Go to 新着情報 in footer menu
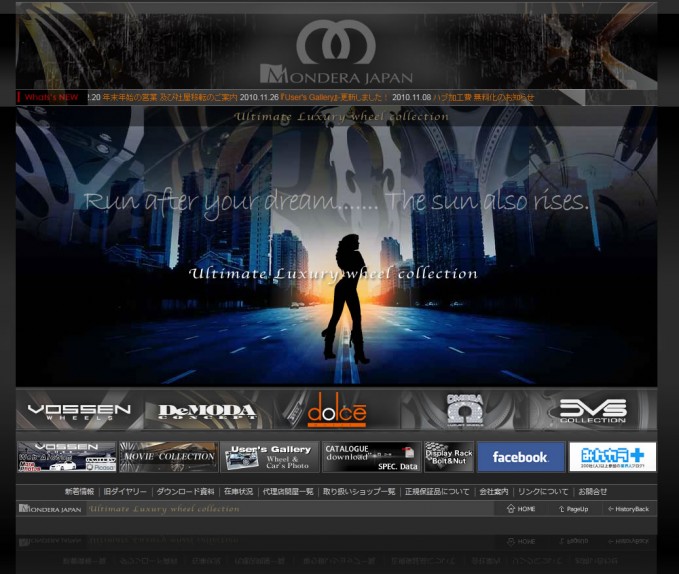The width and height of the screenshot is (679, 574). [79, 492]
